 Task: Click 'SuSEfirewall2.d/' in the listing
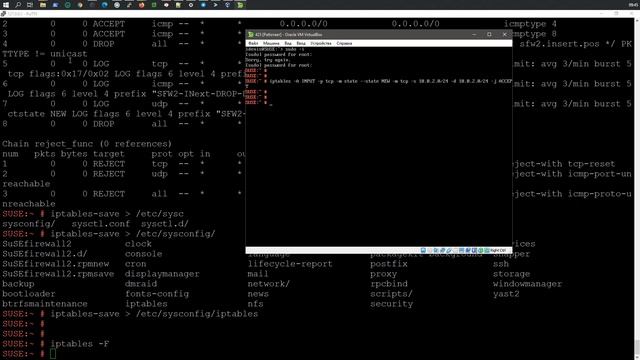pyautogui.click(x=45, y=254)
